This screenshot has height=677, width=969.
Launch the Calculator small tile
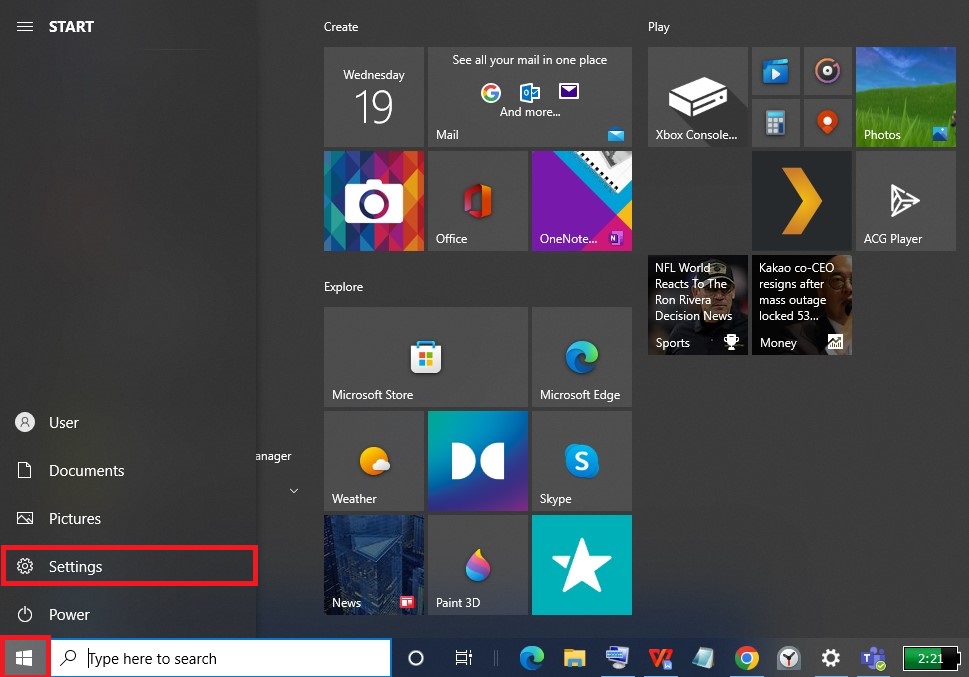(776, 123)
